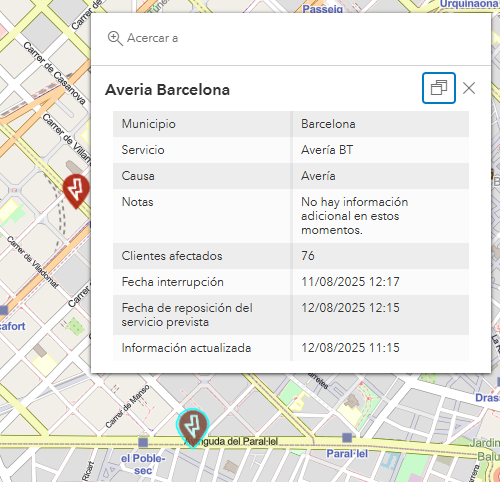Viewport: 500px width, 482px height.
Task: Select the red outage marker near Villarroel
Action: [76, 191]
